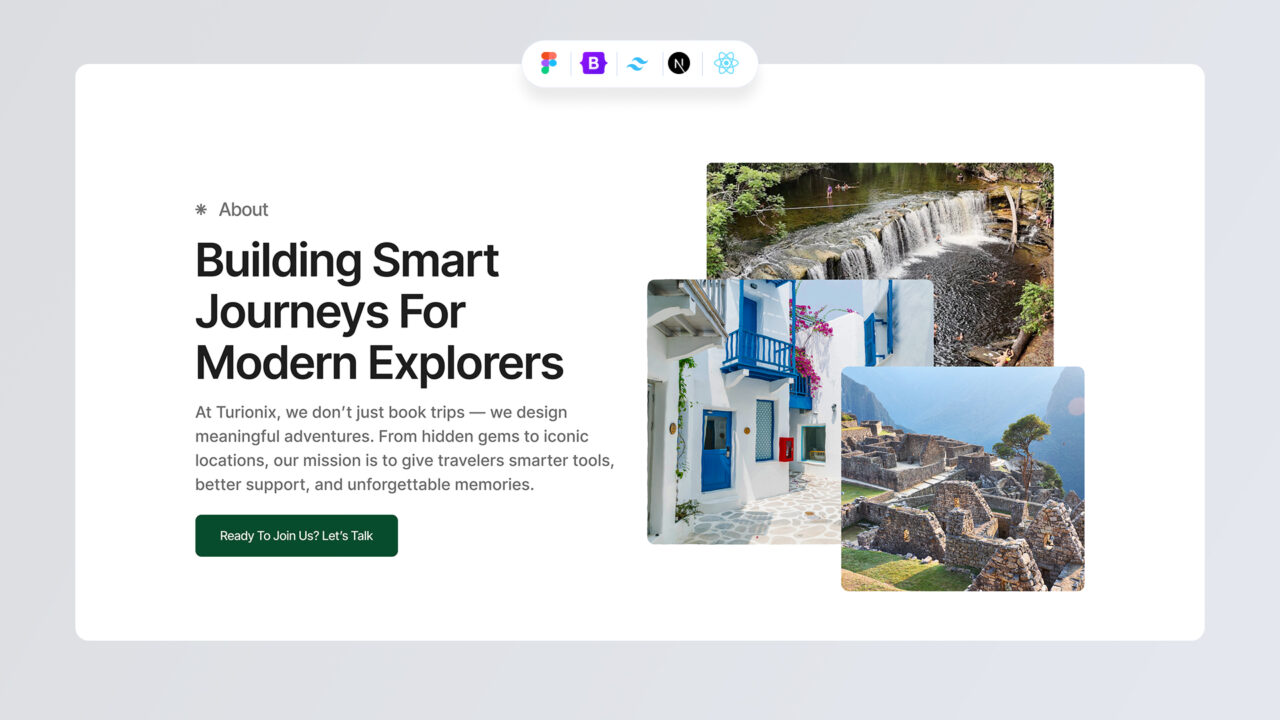Click the Ready To Join Us button
This screenshot has width=1280, height=720.
click(296, 536)
